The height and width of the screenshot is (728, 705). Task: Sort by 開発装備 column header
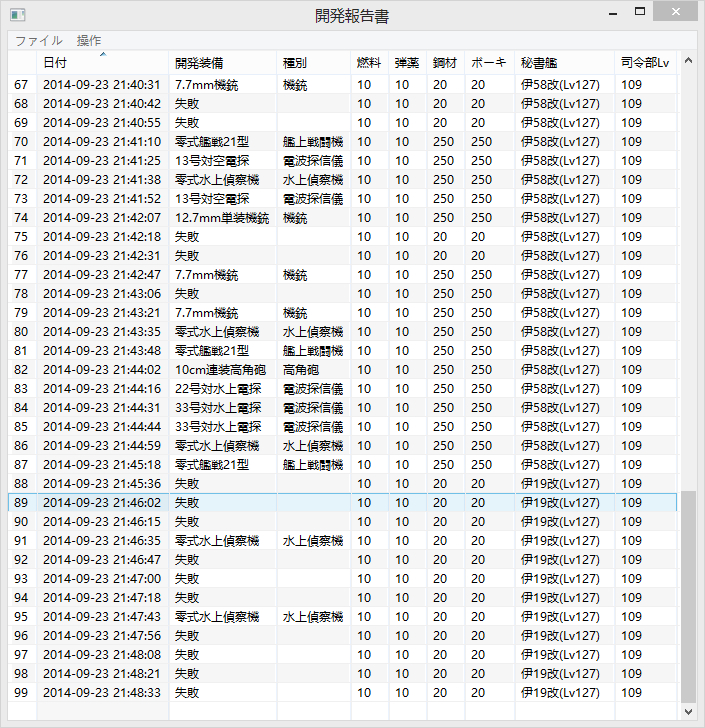click(x=223, y=63)
